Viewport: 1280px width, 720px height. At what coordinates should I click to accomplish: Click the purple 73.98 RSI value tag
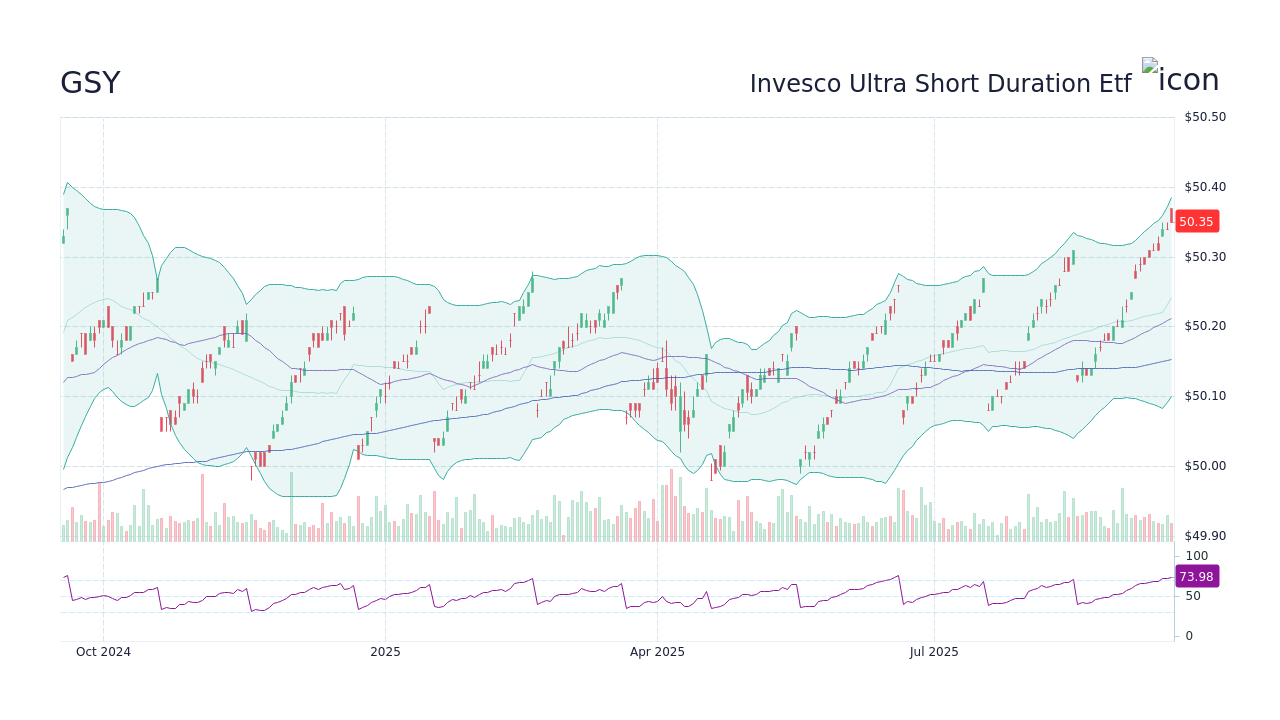click(1197, 576)
